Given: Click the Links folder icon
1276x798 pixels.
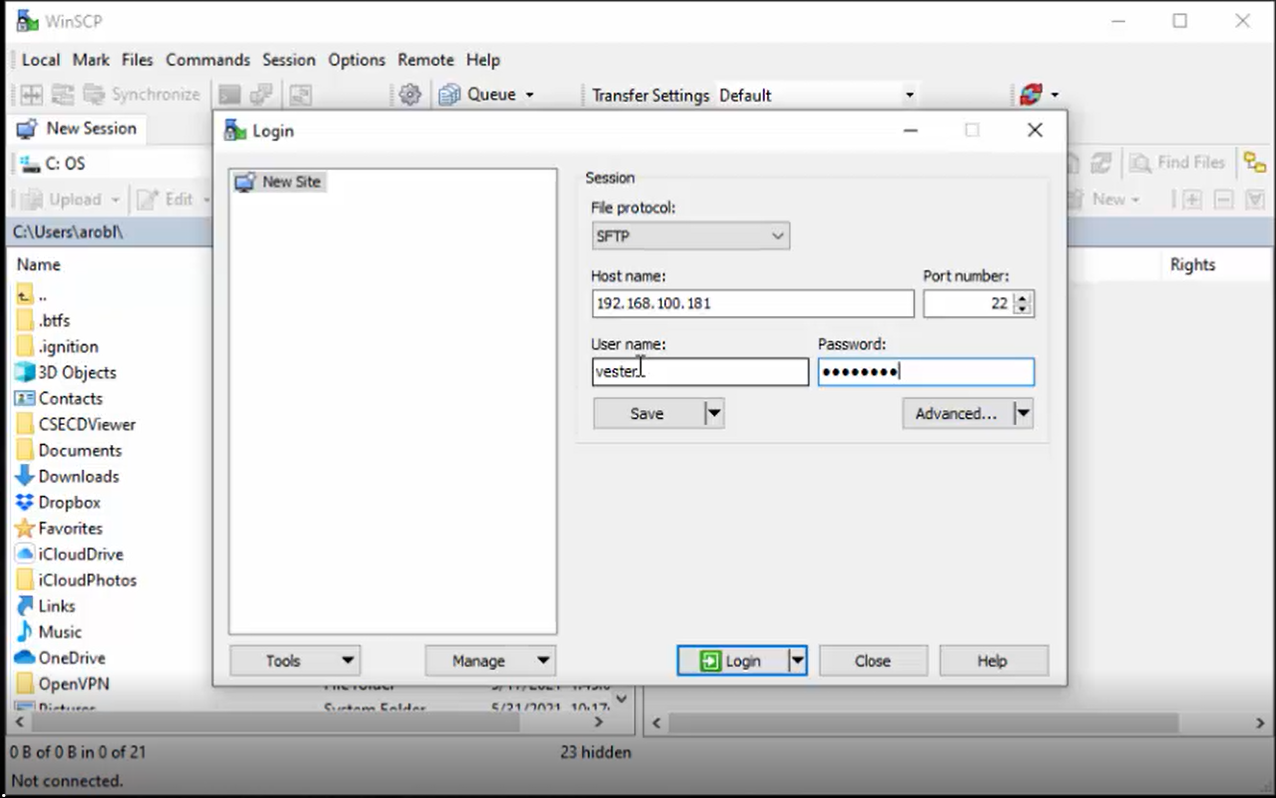Looking at the screenshot, I should tap(25, 606).
